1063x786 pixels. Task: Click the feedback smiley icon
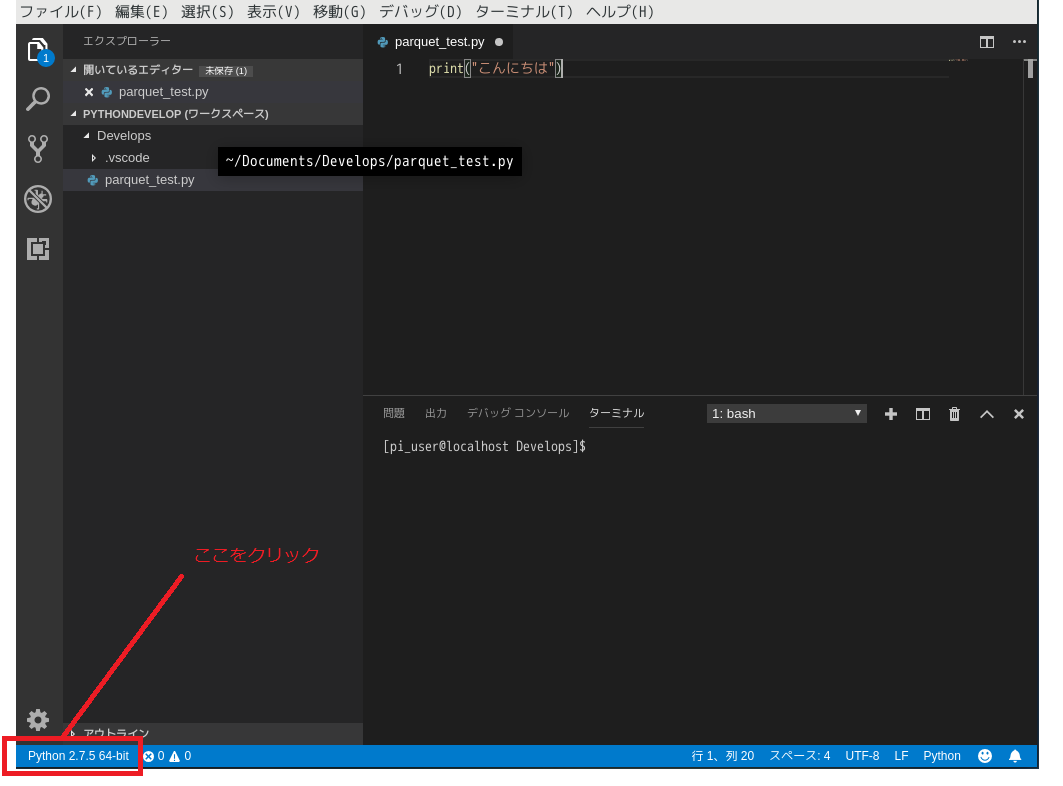click(985, 756)
